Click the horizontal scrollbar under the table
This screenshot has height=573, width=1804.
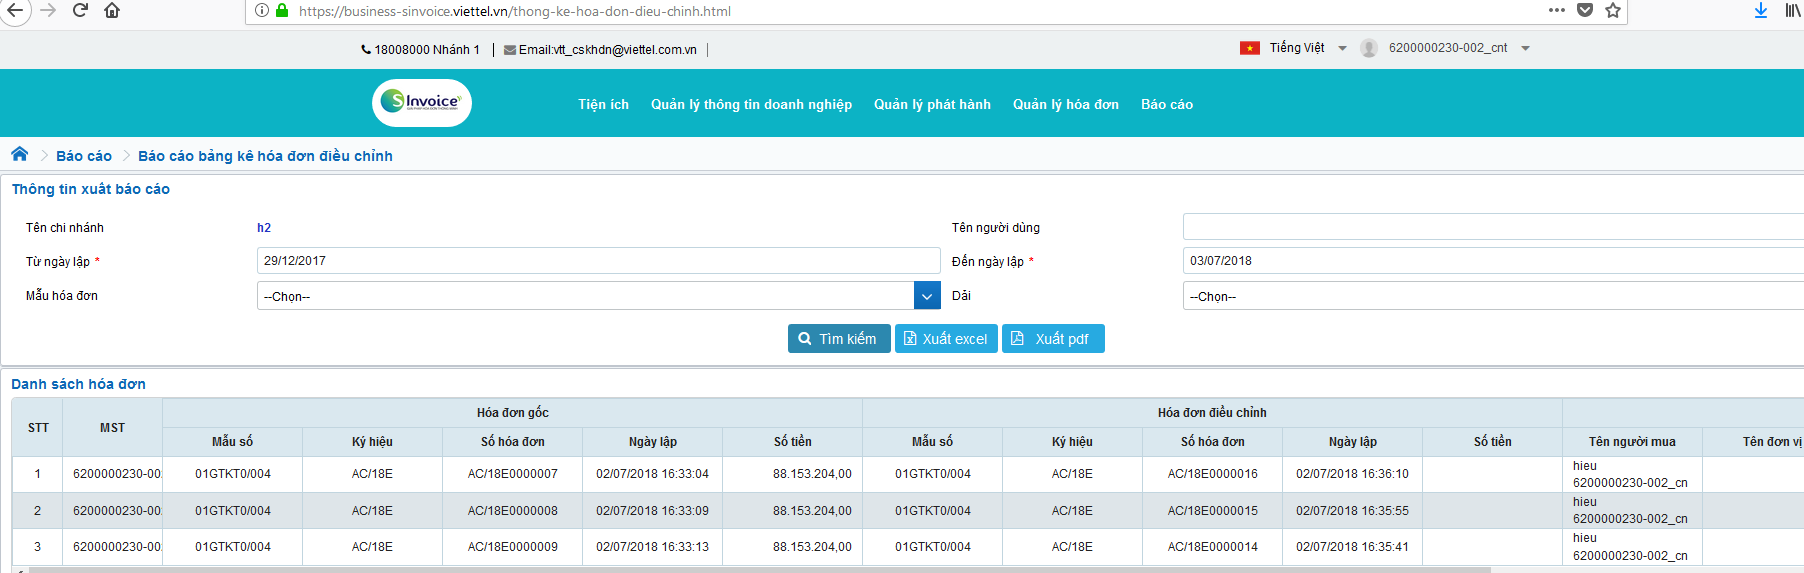click(760, 569)
